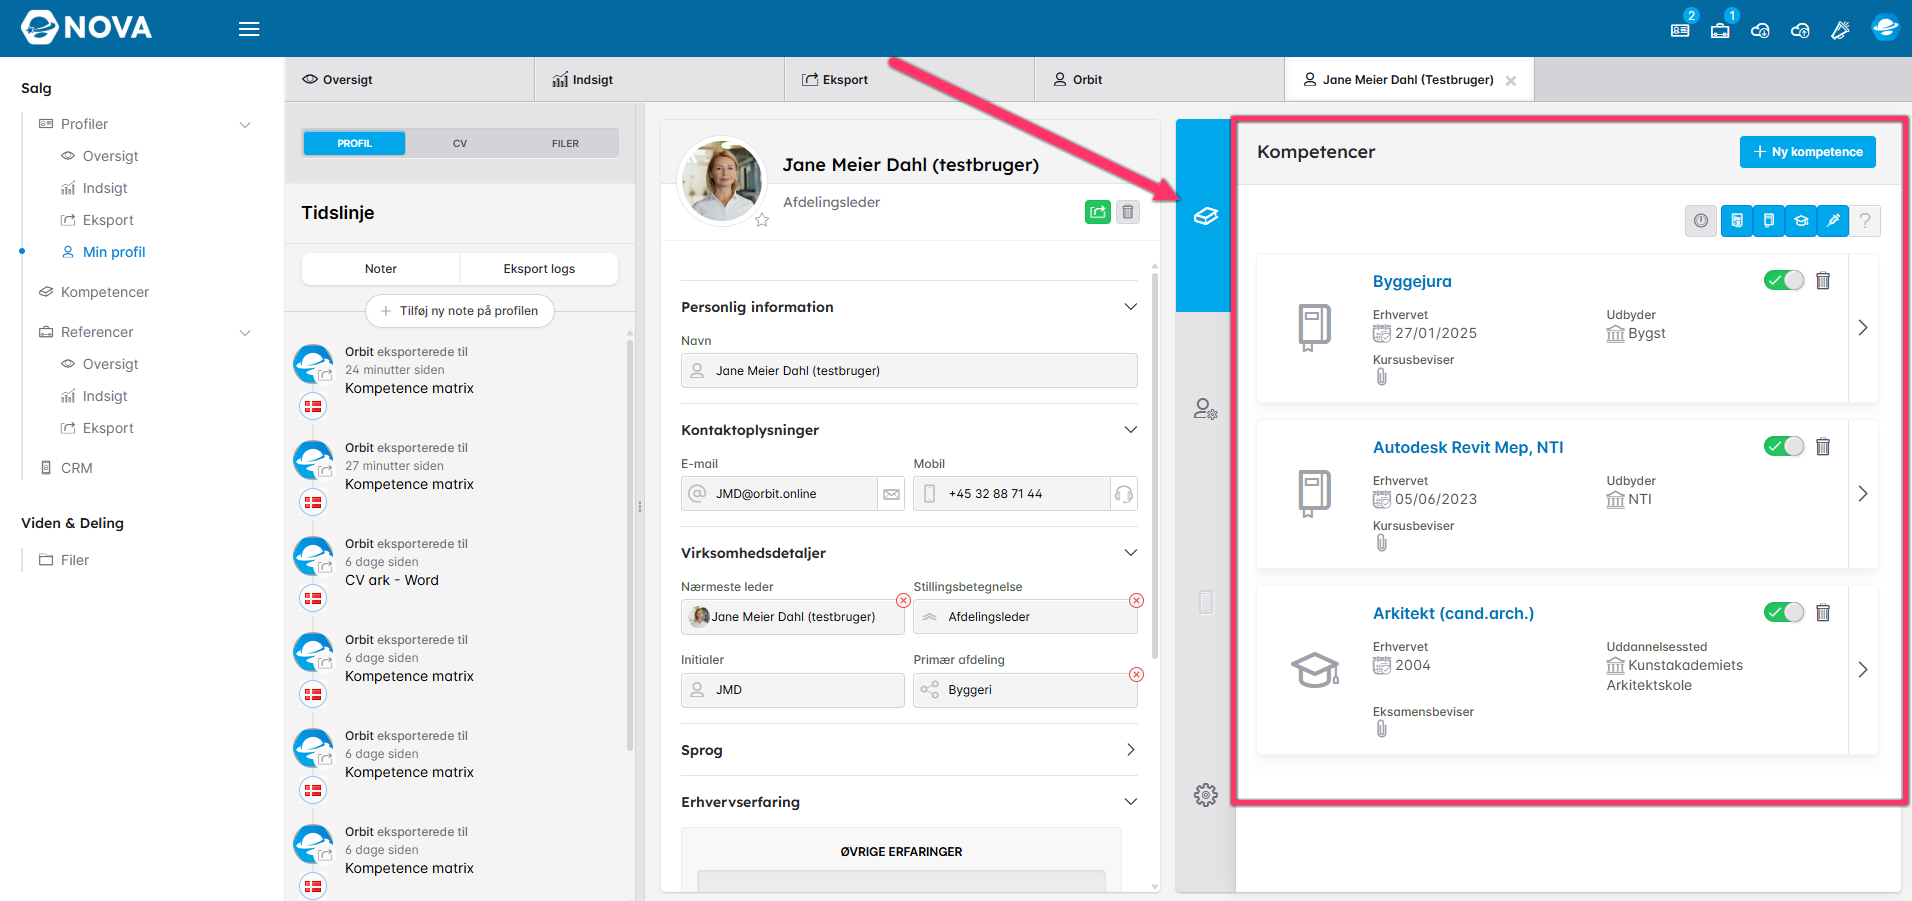Toggle the Autodesk Revit Mep switch

[x=1784, y=446]
